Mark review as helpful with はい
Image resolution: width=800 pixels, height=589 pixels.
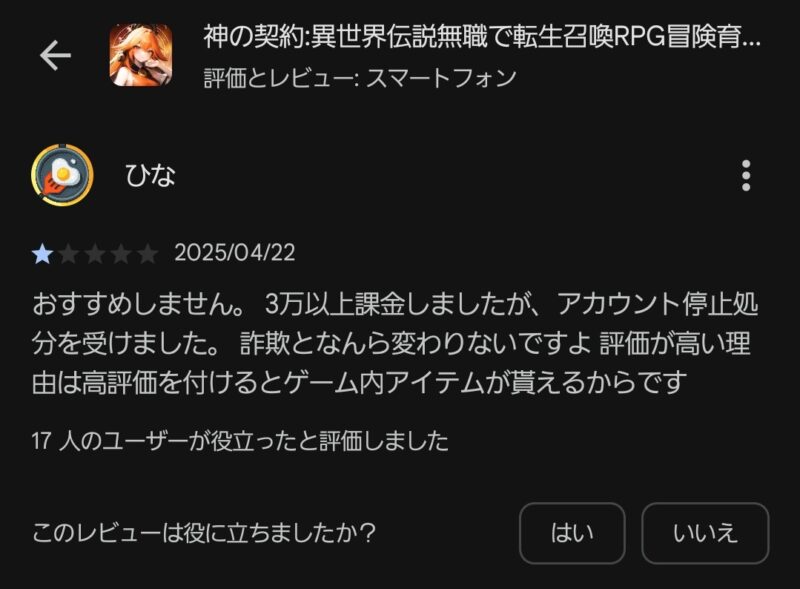pos(572,533)
